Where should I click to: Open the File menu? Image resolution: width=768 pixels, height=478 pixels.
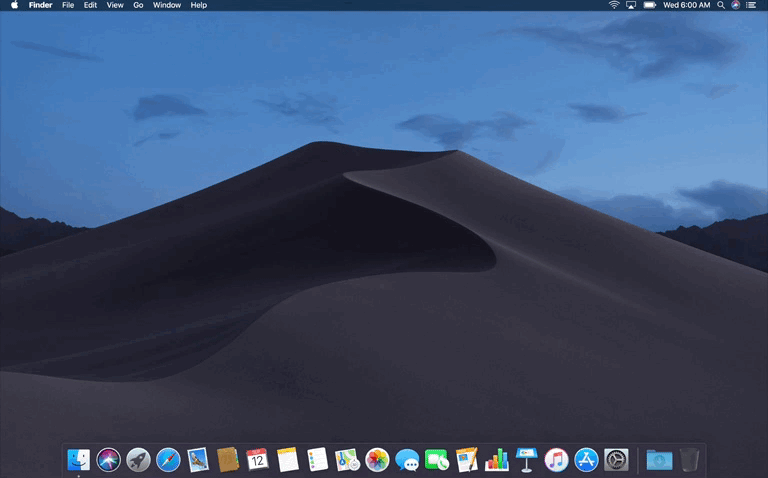[x=68, y=5]
